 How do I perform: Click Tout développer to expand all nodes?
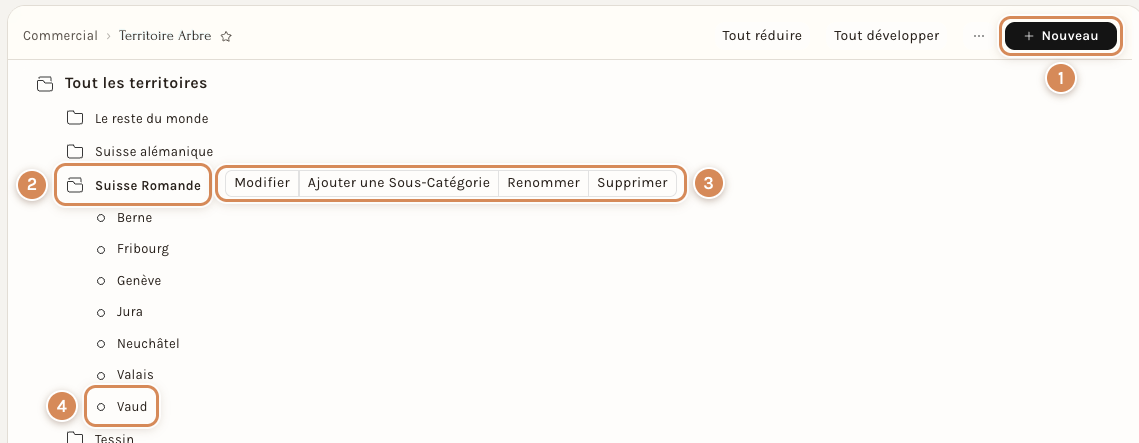click(886, 36)
